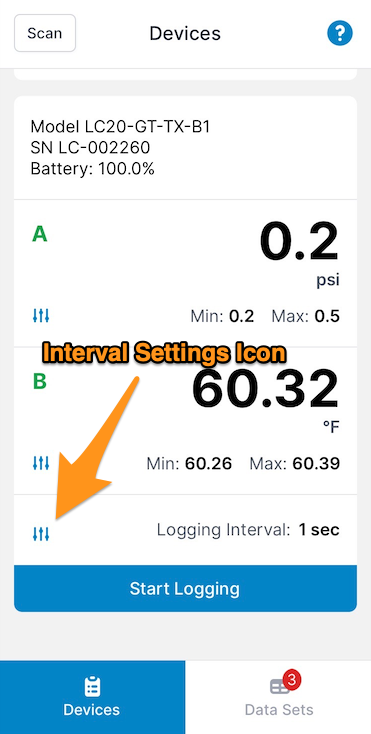371x734 pixels.
Task: Tap the Model LC20-GT-TX-B1 device header
Action: (x=120, y=126)
